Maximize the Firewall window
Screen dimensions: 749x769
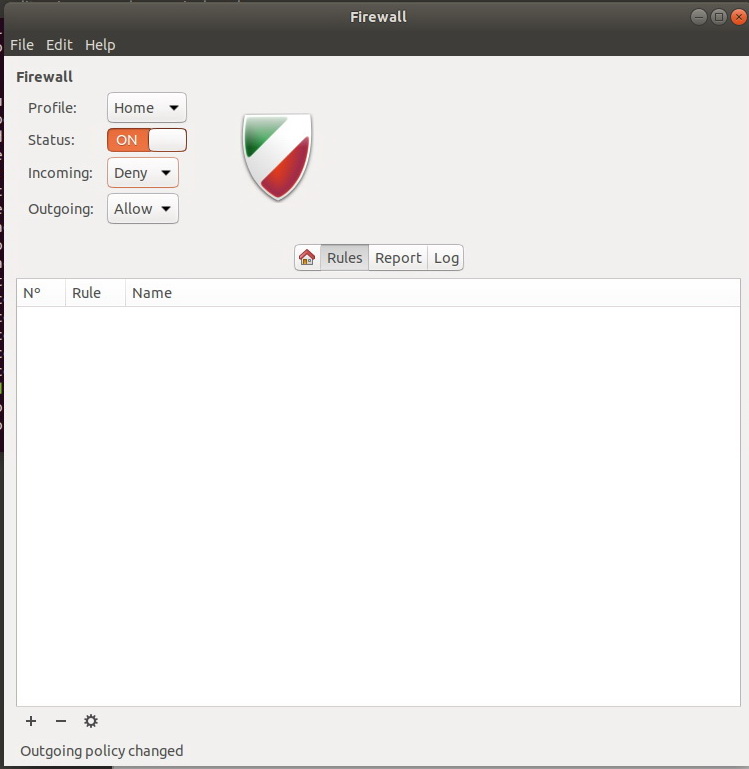point(719,17)
